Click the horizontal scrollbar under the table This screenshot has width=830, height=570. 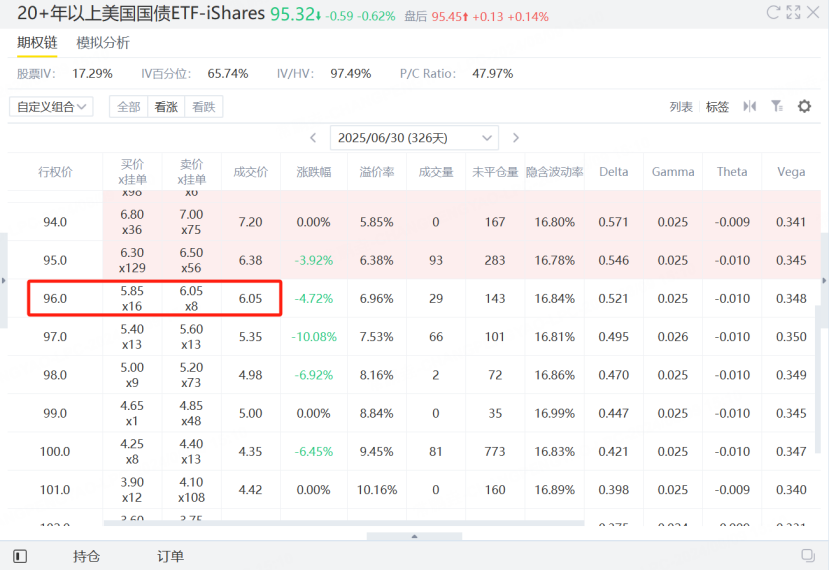(344, 523)
